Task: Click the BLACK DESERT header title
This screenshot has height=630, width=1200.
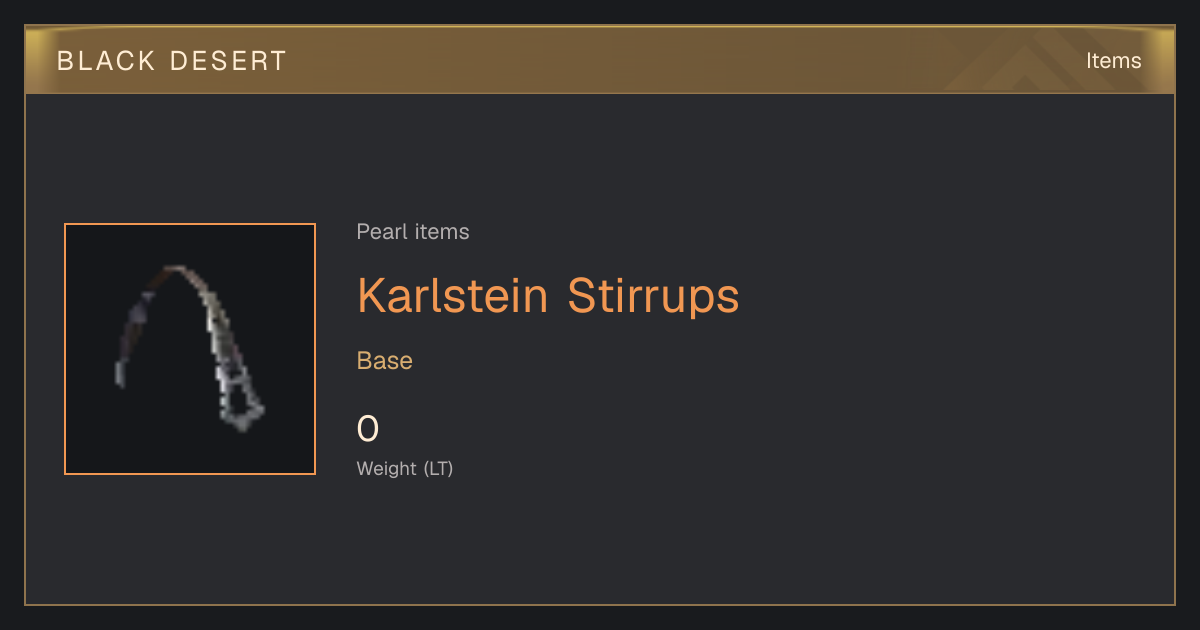Action: [x=172, y=61]
